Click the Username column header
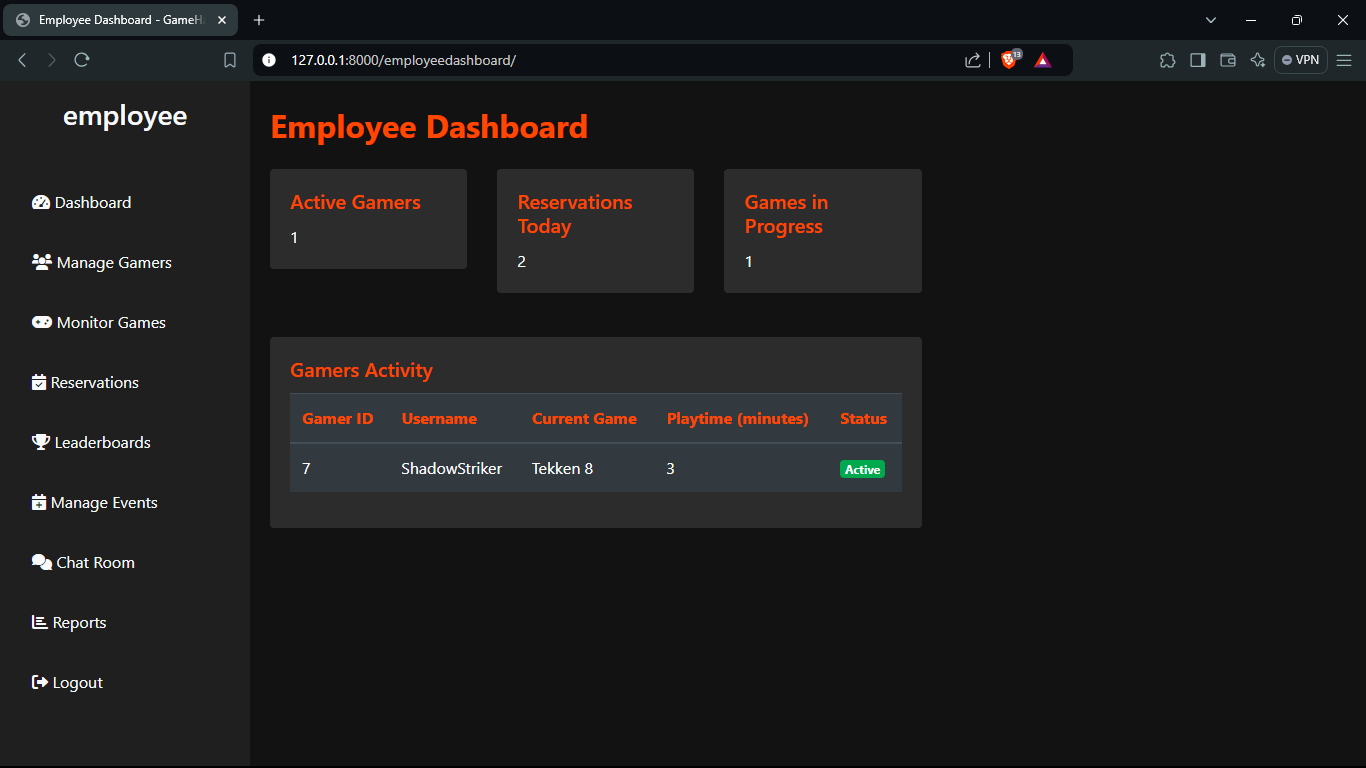 [x=439, y=419]
